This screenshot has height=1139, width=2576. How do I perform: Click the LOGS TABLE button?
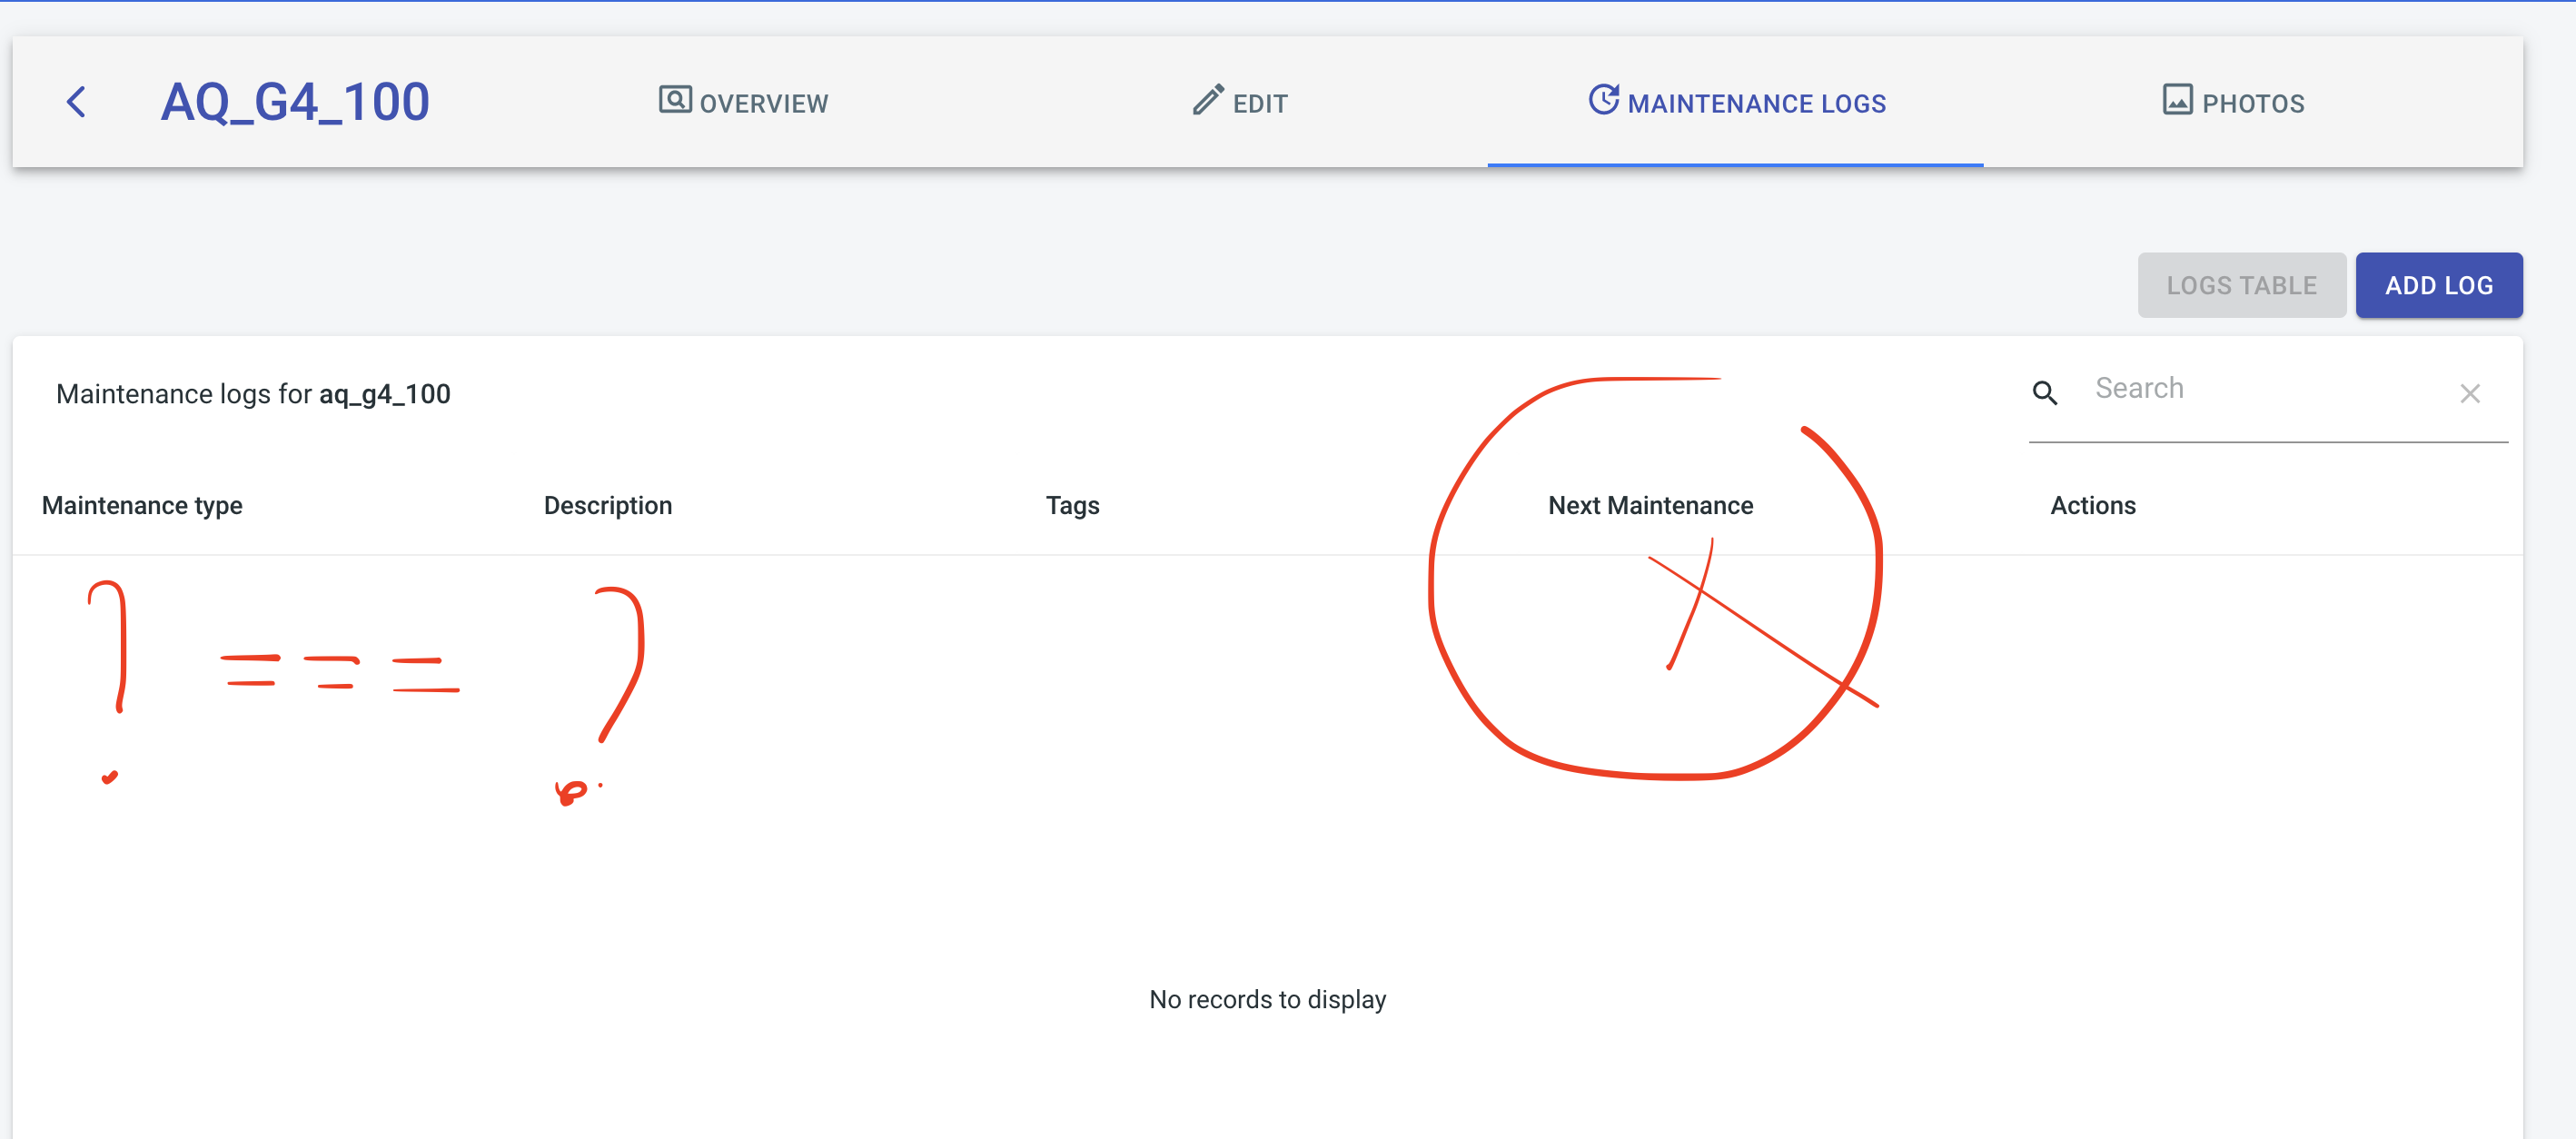click(2242, 285)
